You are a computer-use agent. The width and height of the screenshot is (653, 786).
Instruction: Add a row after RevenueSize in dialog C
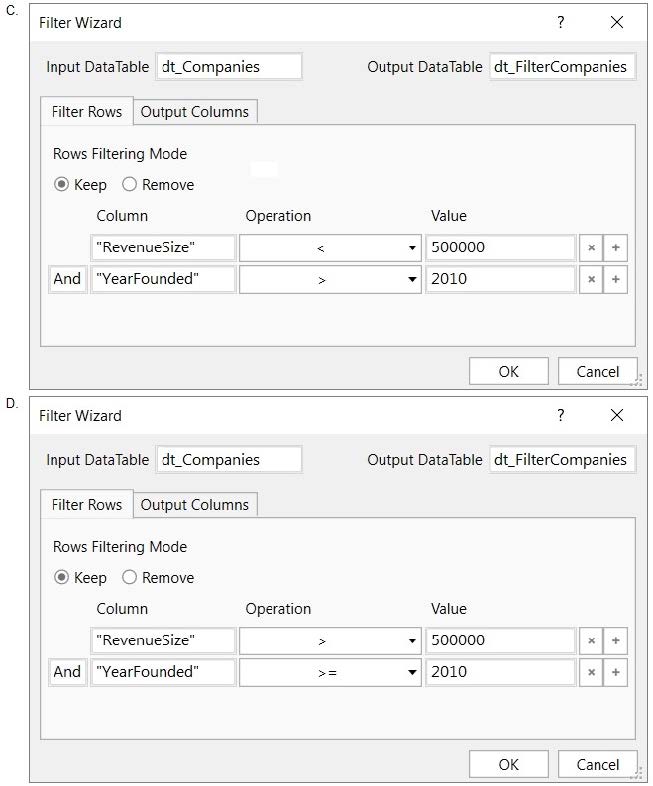(615, 248)
